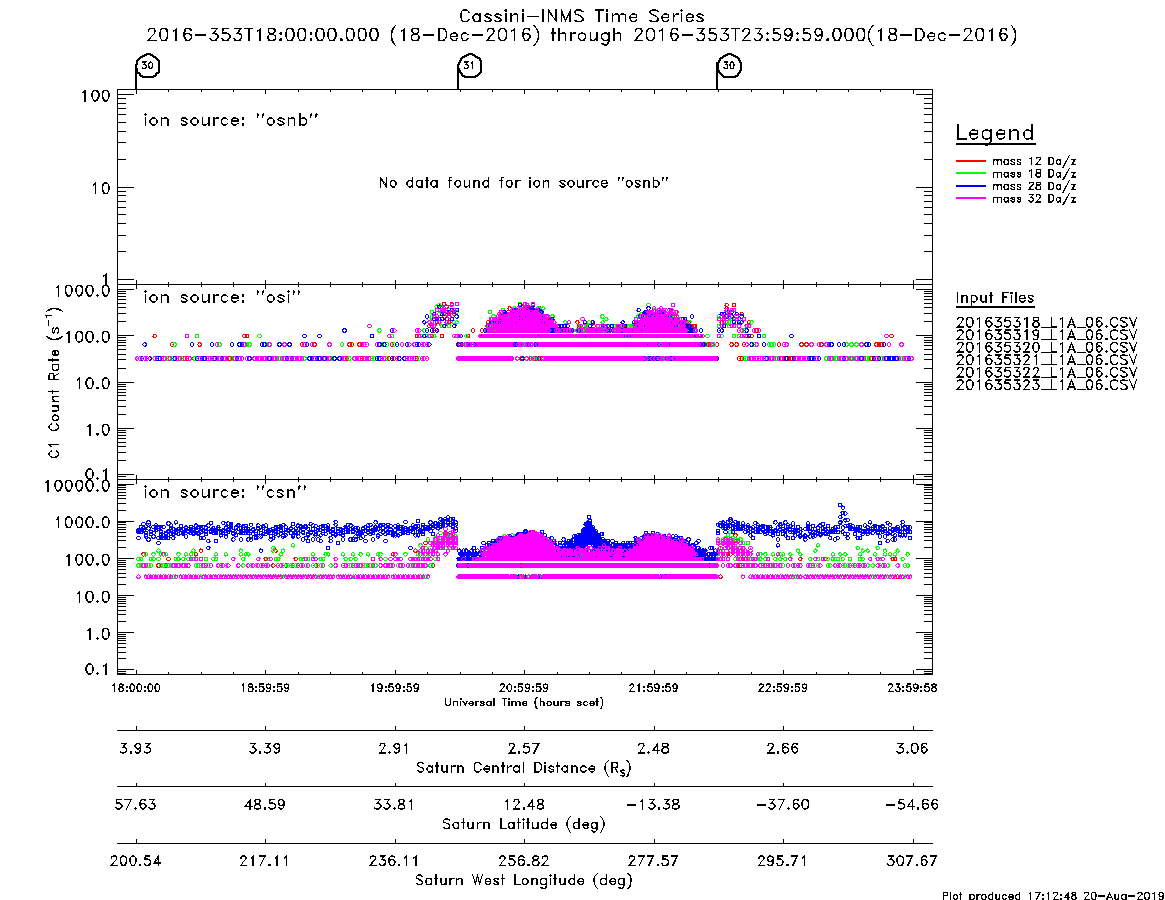Click the red mass 12 Da/z legend line
Image resolution: width=1165 pixels, height=900 pixels.
pyautogui.click(x=970, y=161)
